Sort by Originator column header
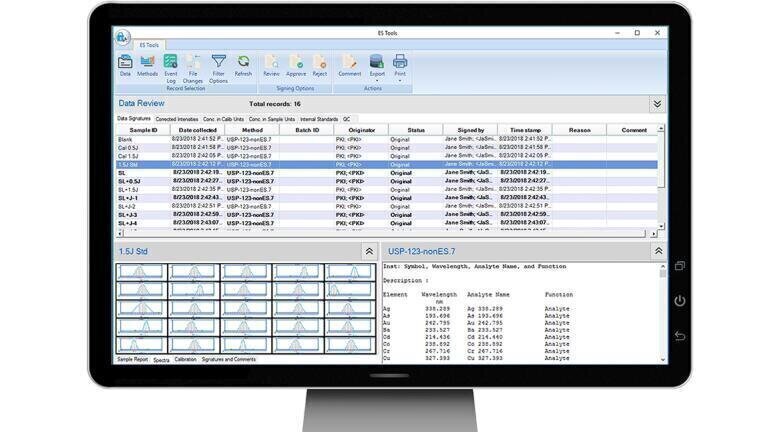Viewport: 768px width, 432px height. coord(361,130)
